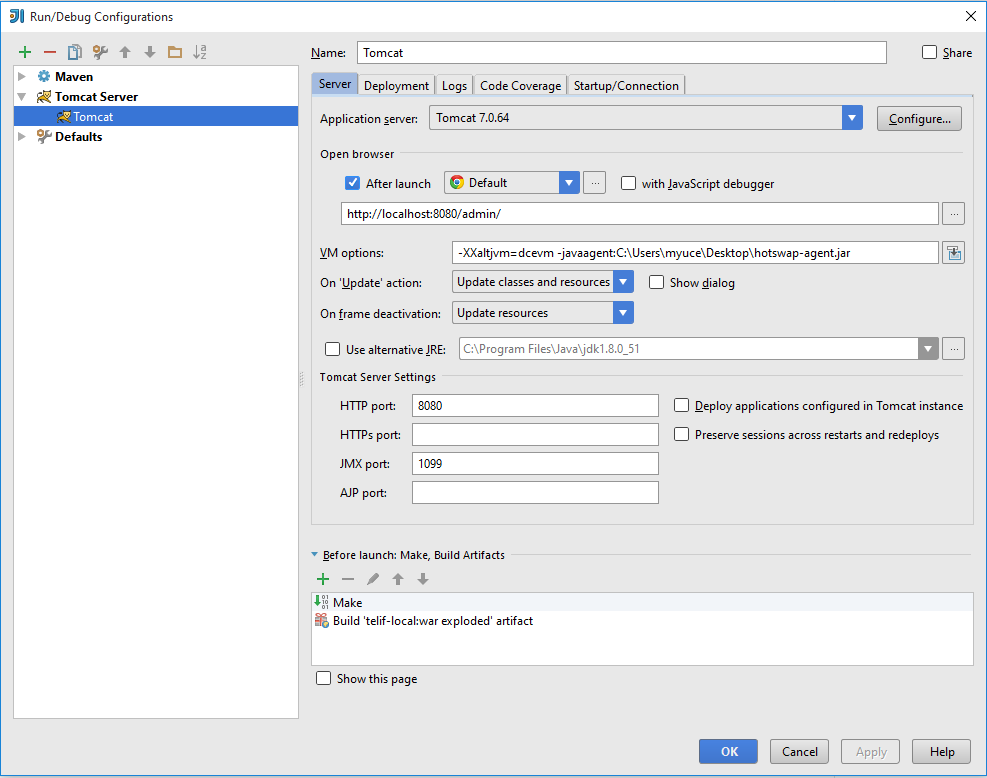Image resolution: width=987 pixels, height=778 pixels.
Task: Copy the selected configuration
Action: point(75,52)
